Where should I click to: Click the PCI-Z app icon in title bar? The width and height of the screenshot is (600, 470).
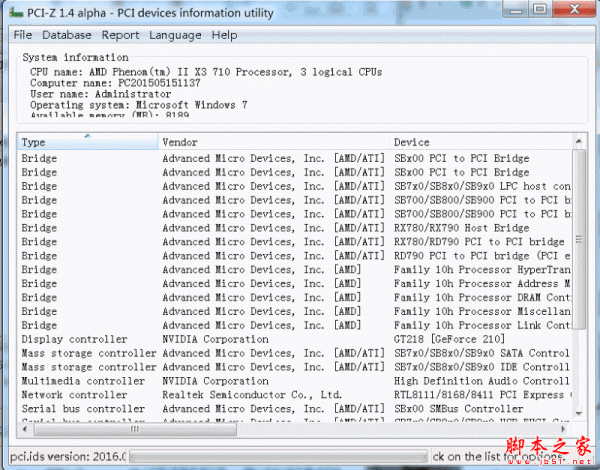tap(16, 13)
